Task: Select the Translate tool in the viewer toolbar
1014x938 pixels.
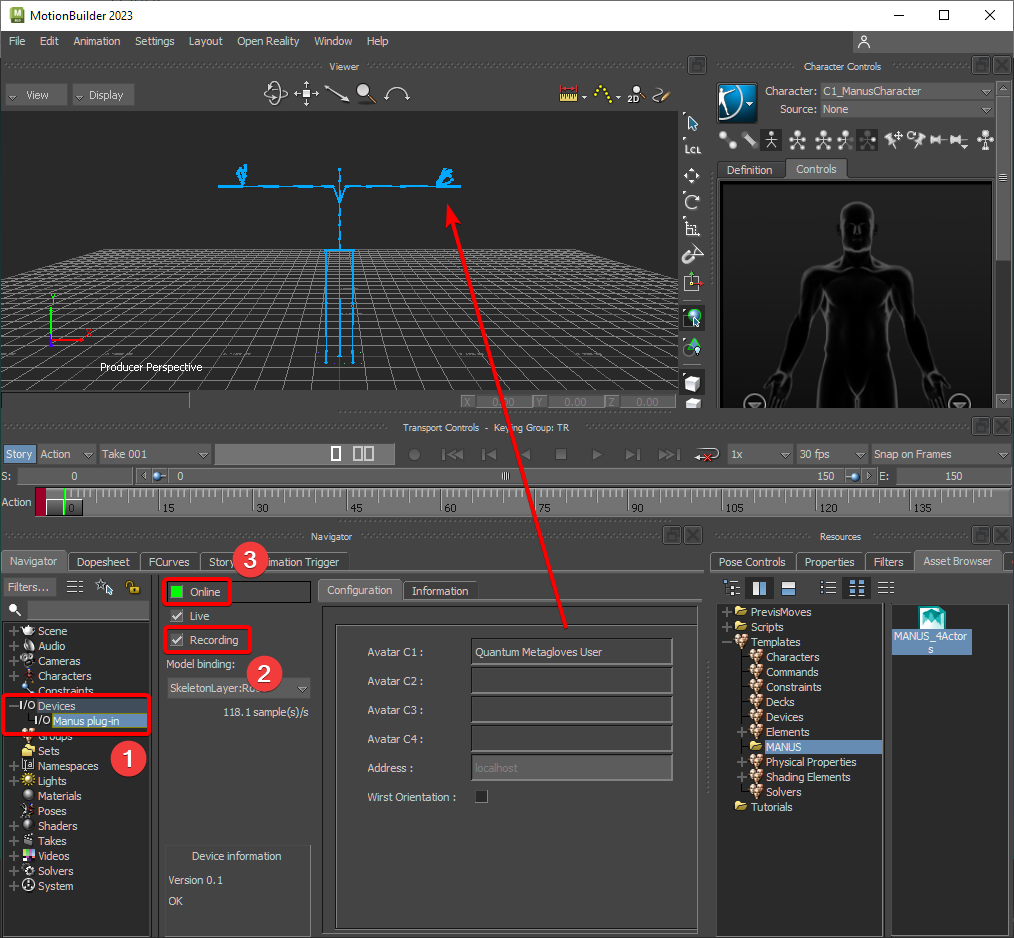Action: point(692,176)
